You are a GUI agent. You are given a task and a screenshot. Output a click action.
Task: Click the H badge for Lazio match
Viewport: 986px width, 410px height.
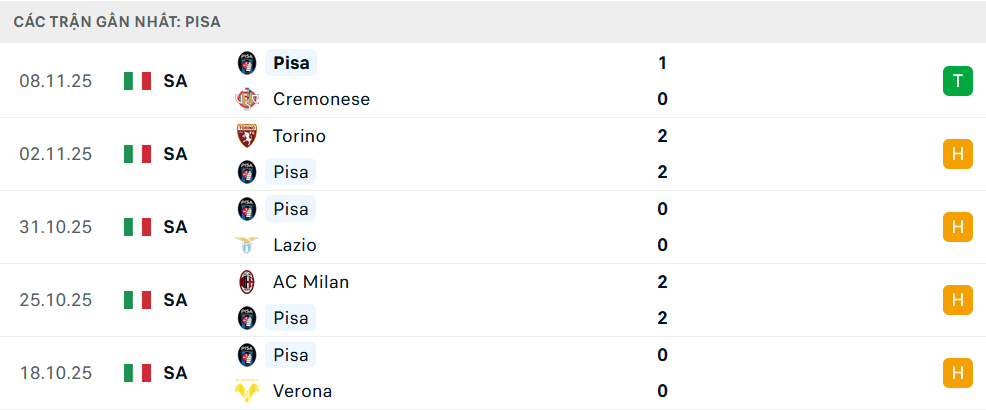(957, 227)
